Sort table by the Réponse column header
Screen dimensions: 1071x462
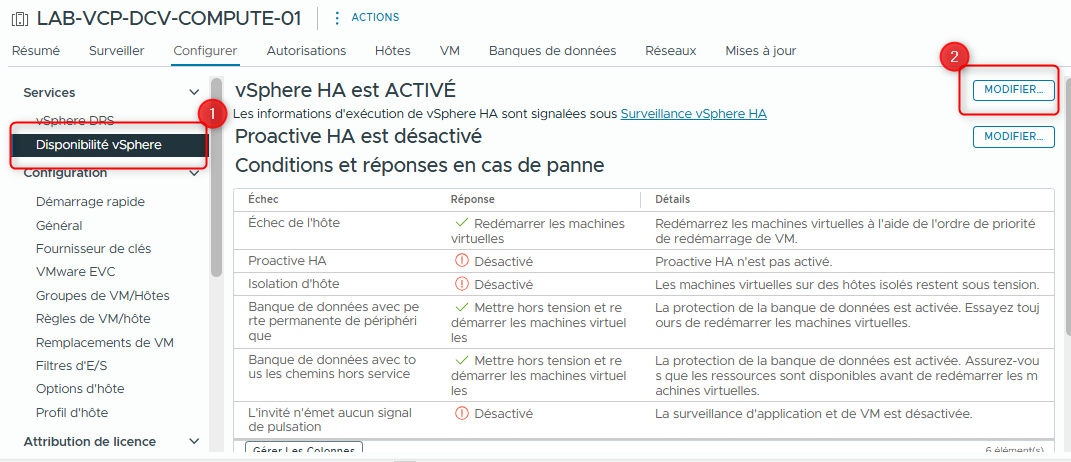tap(472, 200)
